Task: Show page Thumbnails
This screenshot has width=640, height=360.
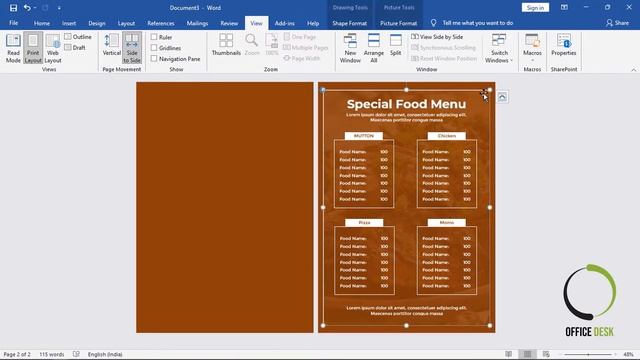Action: pos(226,45)
